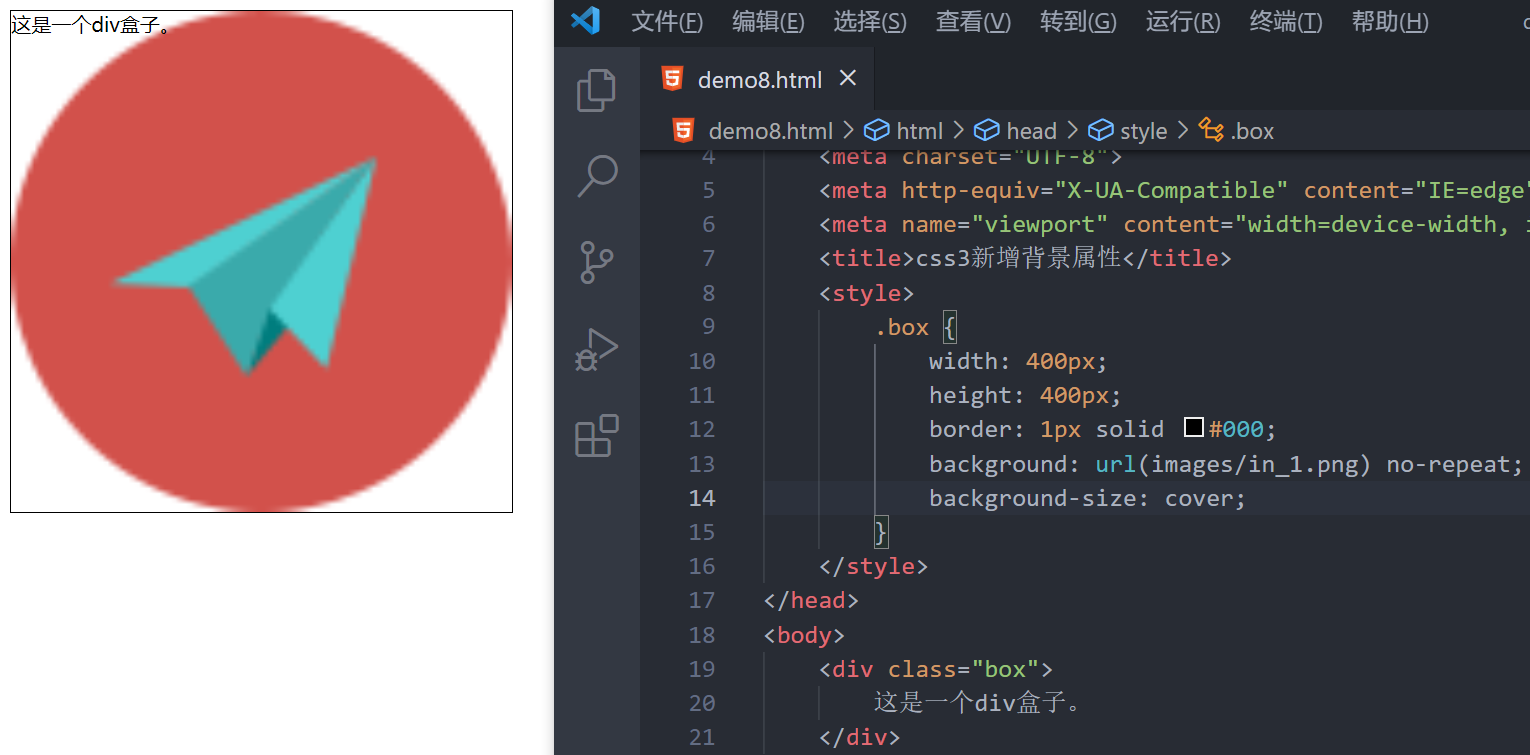
Task: Open the 帮助(H) menu
Action: pyautogui.click(x=1390, y=21)
